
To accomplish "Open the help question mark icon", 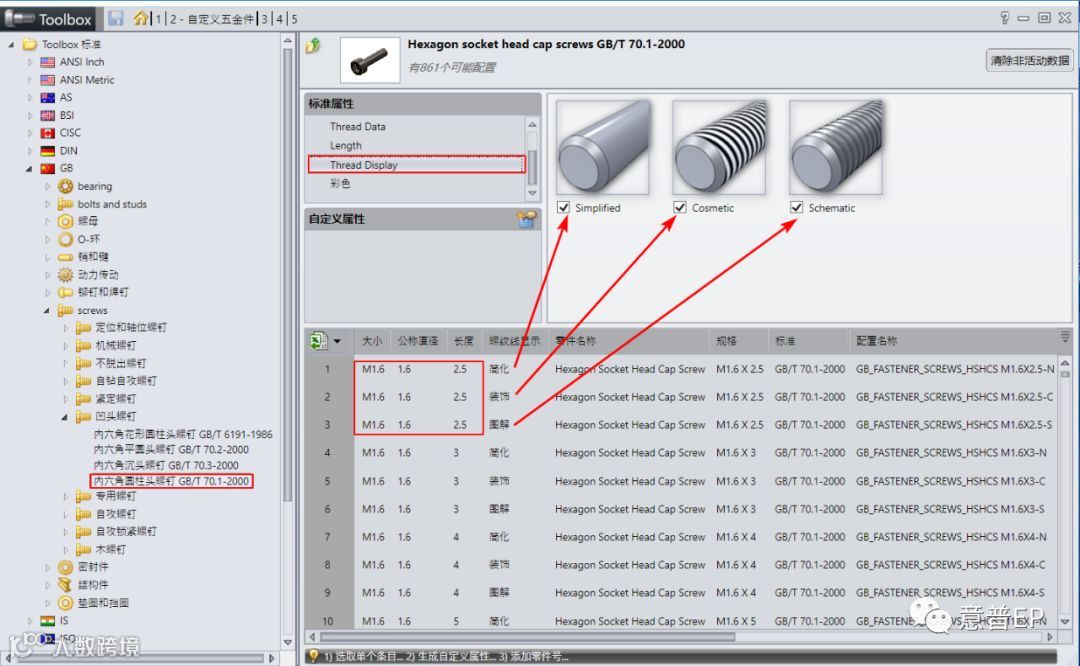I will [1004, 18].
